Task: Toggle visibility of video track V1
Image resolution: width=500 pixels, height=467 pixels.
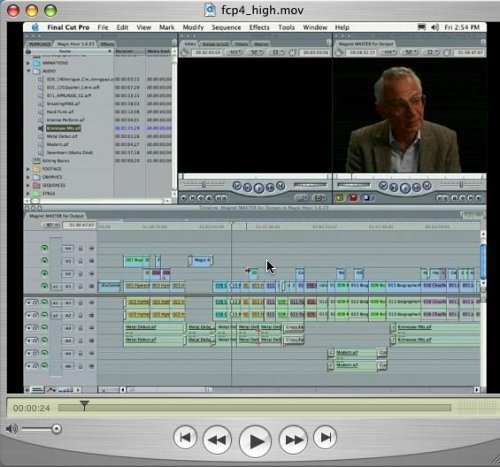Action: click(44, 286)
